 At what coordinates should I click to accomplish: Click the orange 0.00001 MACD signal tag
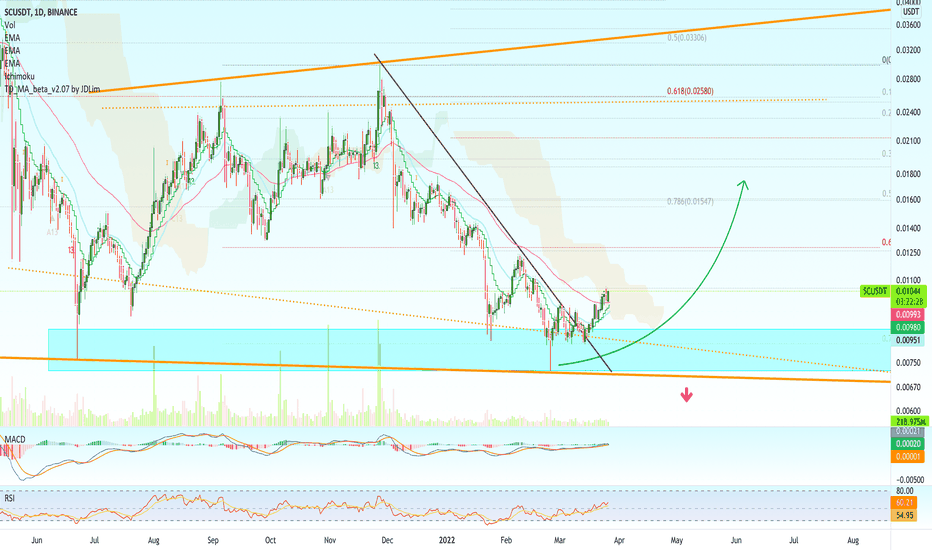pyautogui.click(x=908, y=457)
